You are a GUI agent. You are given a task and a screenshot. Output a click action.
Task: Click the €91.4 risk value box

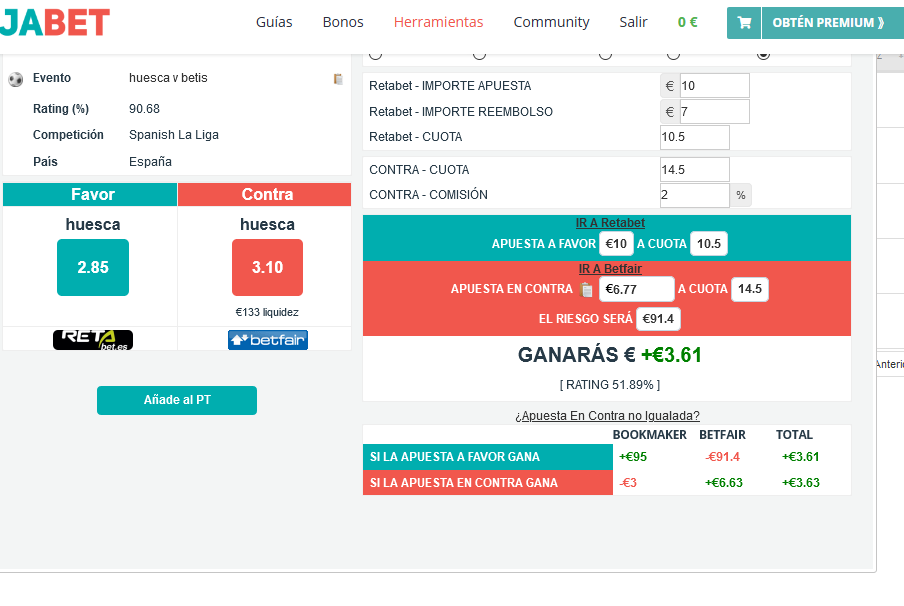coord(658,319)
